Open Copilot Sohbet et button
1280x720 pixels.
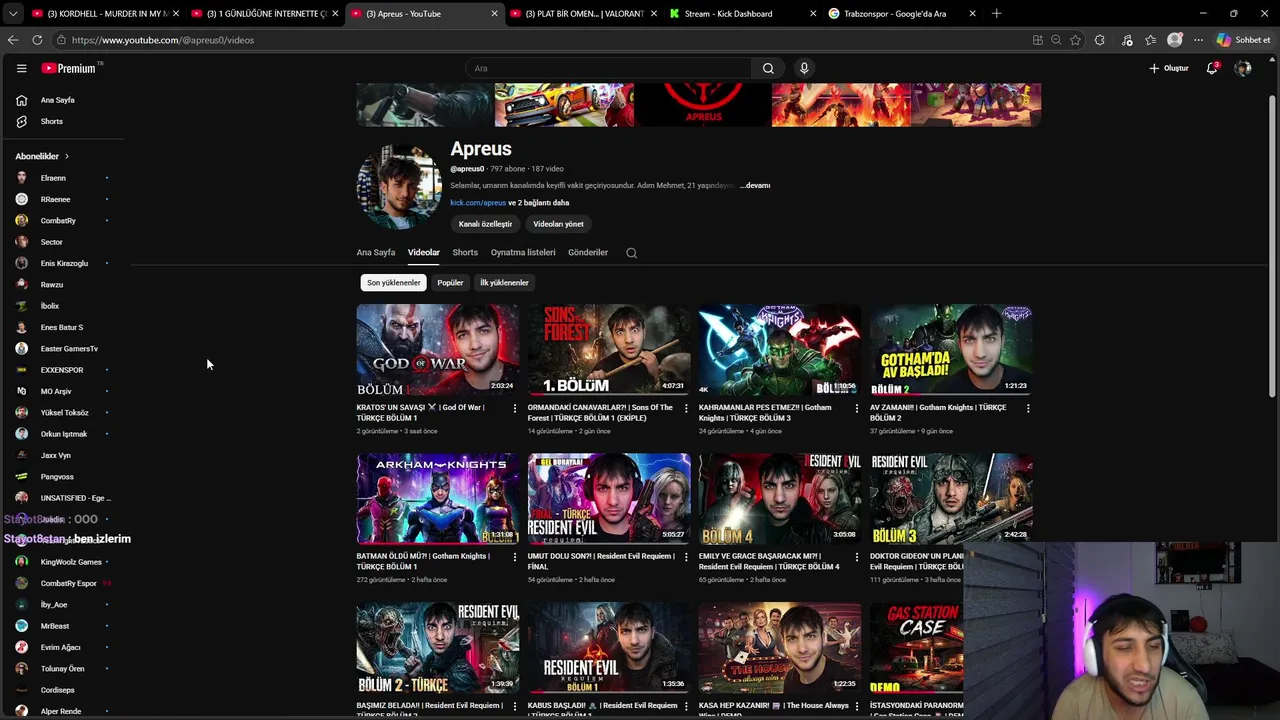[x=1244, y=40]
